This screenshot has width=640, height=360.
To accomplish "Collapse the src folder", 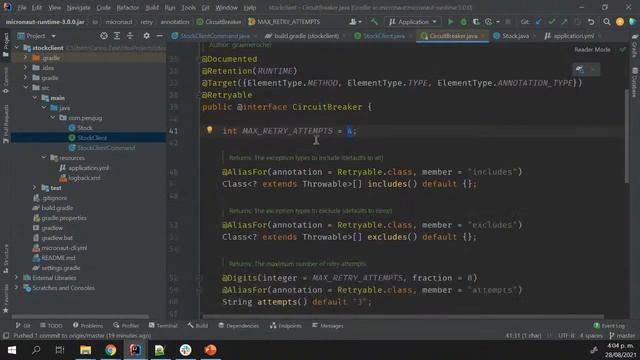I will (26, 87).
